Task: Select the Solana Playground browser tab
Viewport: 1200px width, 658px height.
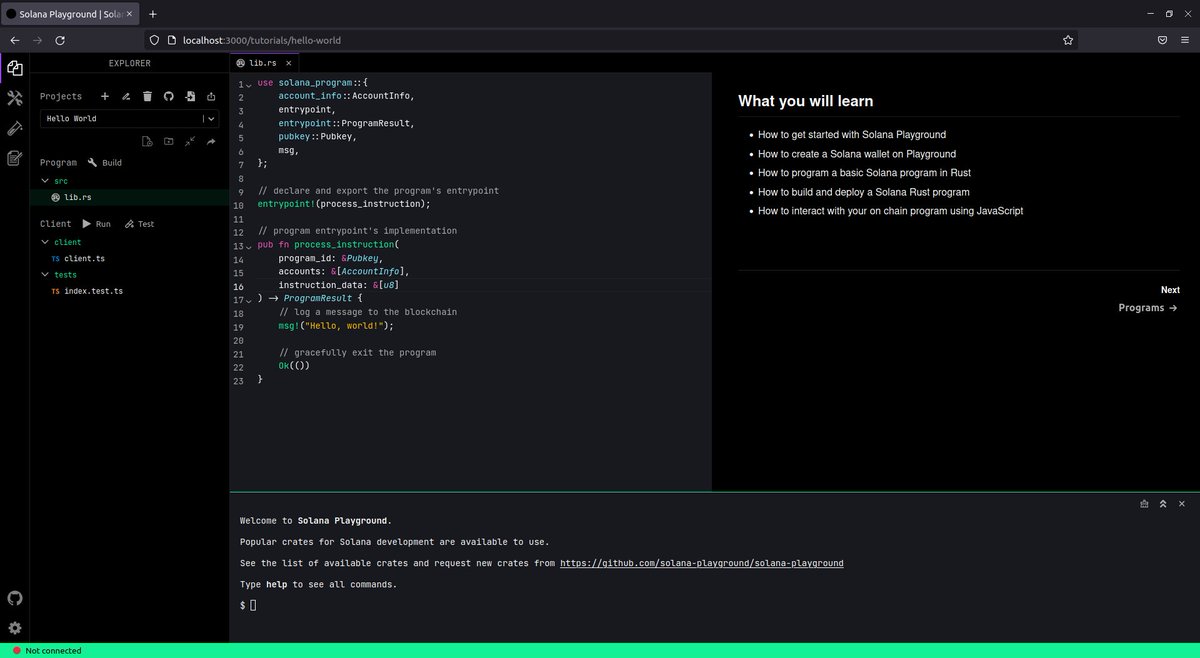Action: click(x=70, y=14)
